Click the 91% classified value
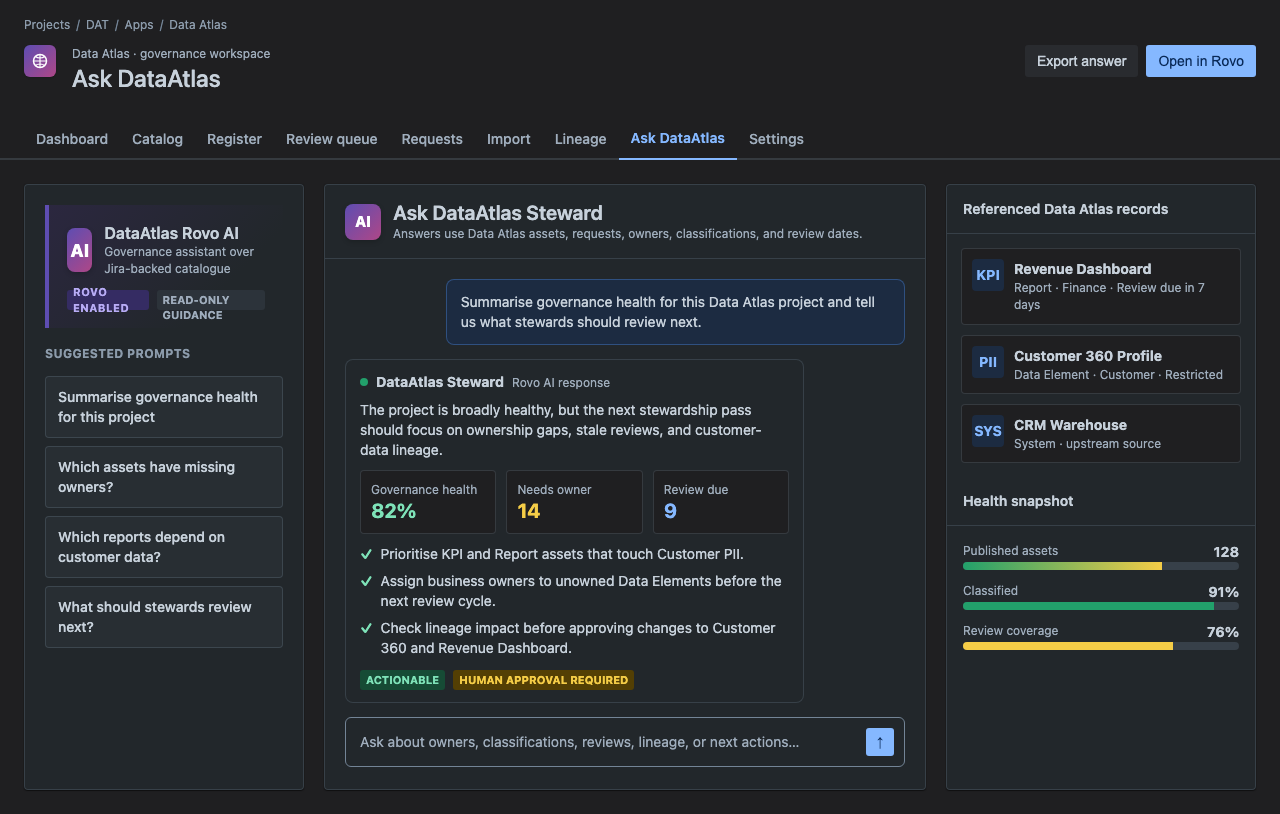The width and height of the screenshot is (1280, 814). (x=1224, y=592)
